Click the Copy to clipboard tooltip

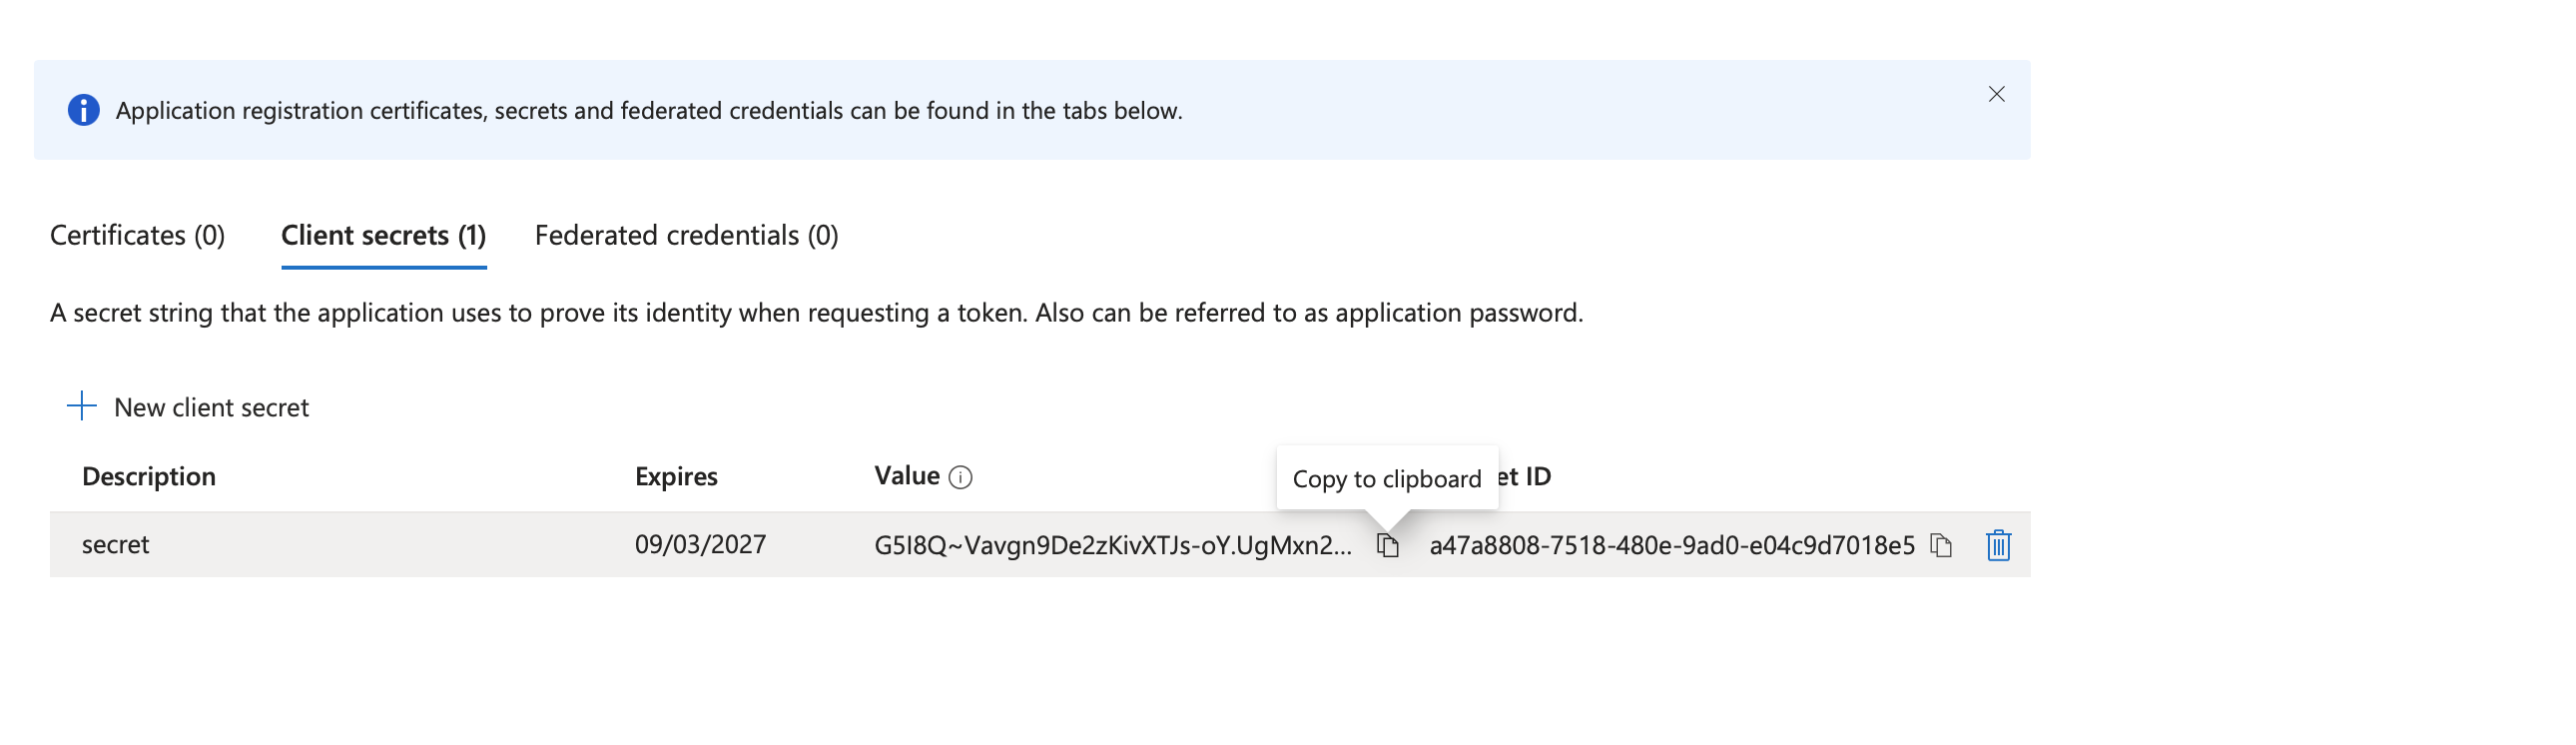click(1386, 479)
